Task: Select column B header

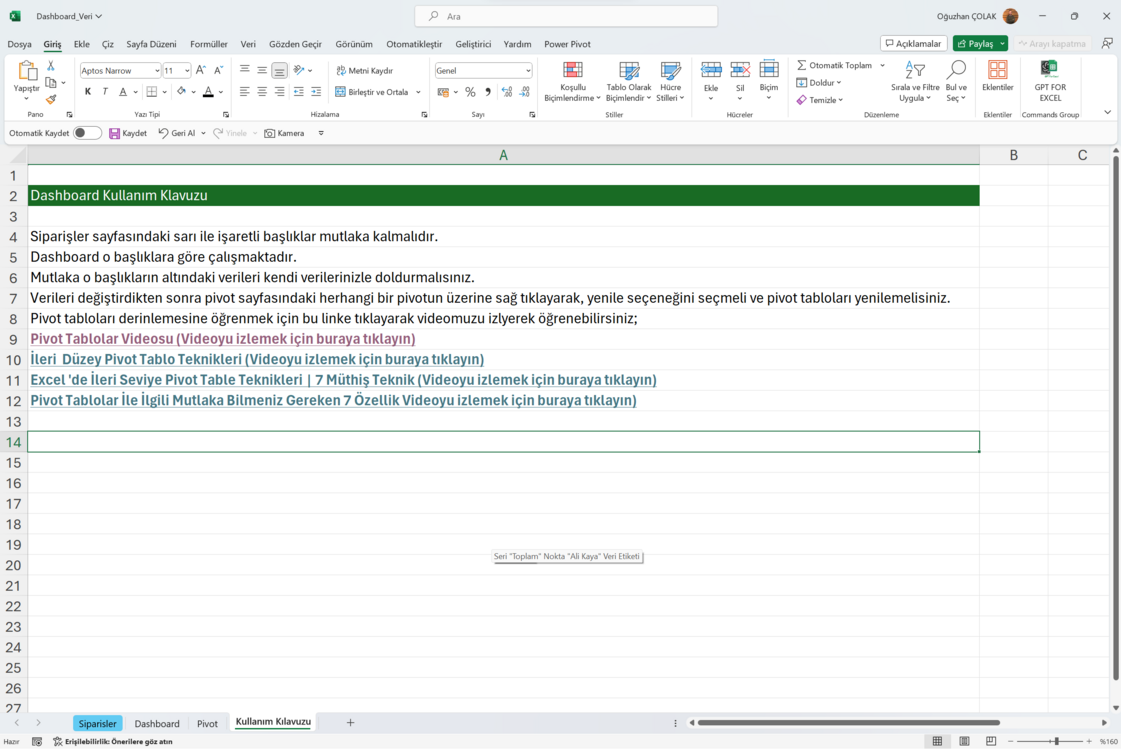Action: tap(1013, 155)
